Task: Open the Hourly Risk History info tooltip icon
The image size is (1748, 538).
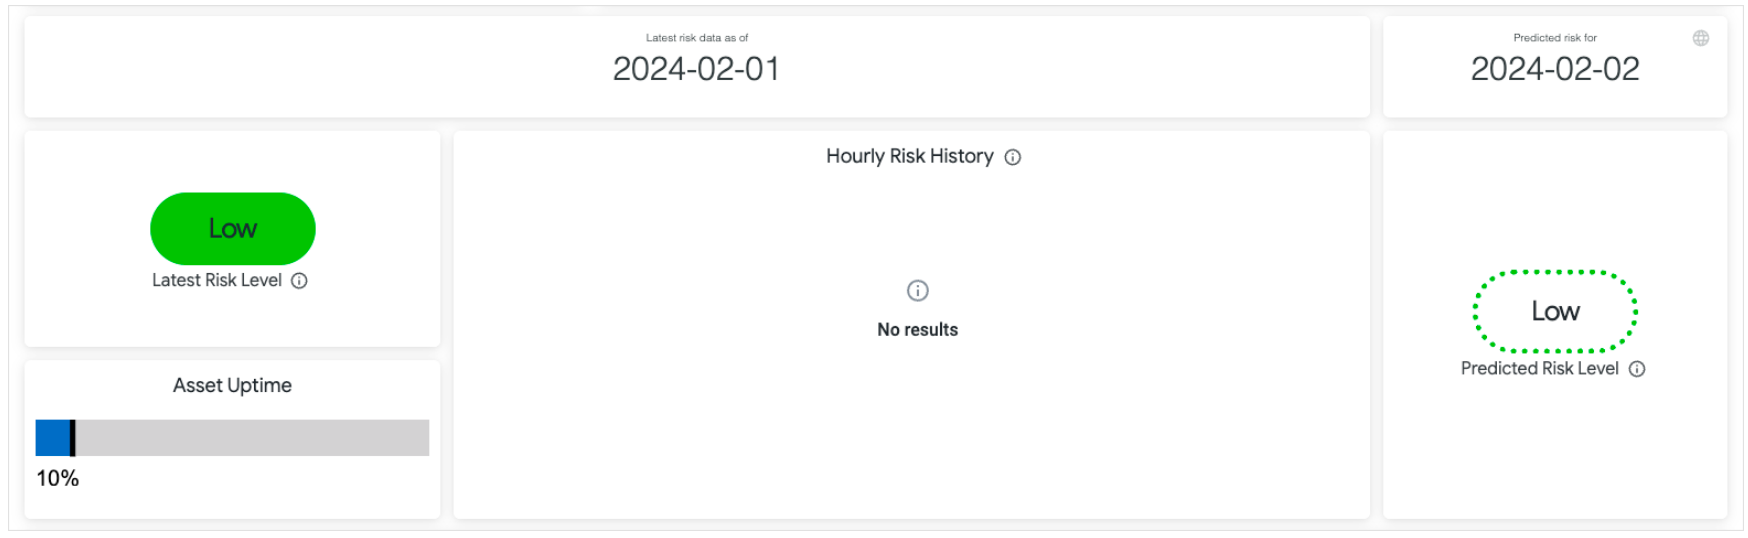Action: tap(1013, 157)
